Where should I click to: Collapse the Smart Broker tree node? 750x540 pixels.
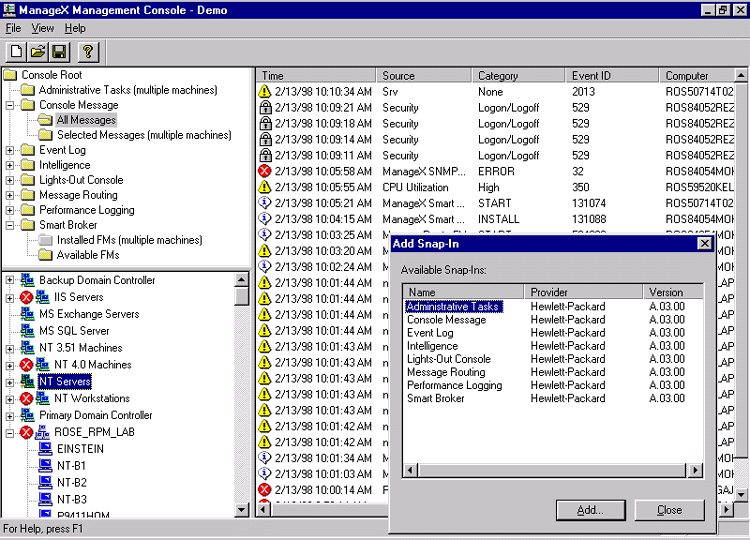coord(10,225)
